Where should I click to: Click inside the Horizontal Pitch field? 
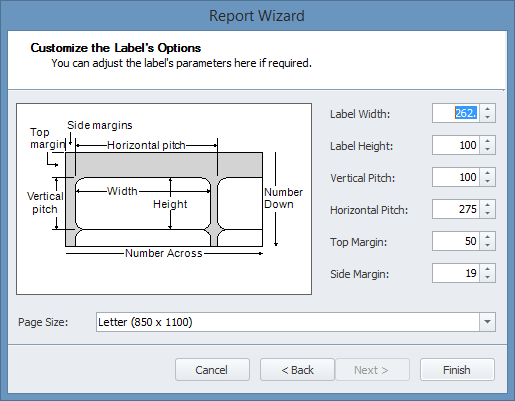456,209
